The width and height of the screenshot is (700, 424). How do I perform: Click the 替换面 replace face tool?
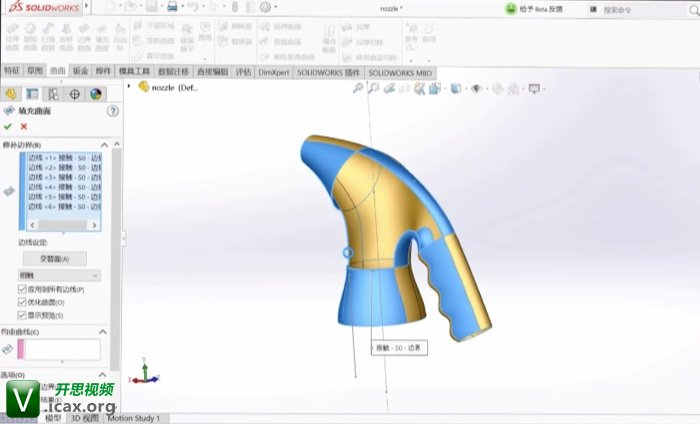[235, 42]
